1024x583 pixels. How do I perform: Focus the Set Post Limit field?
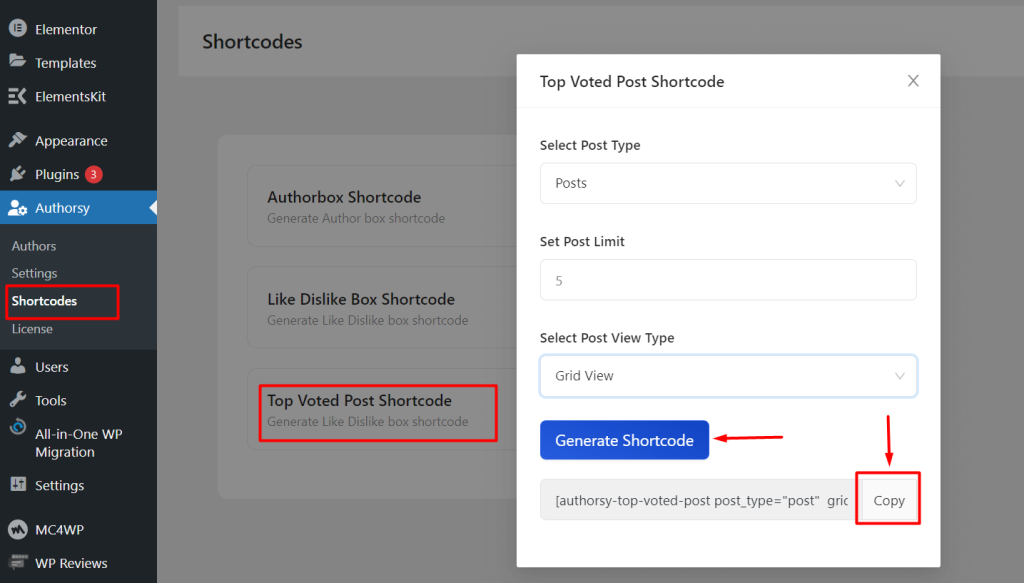(728, 280)
